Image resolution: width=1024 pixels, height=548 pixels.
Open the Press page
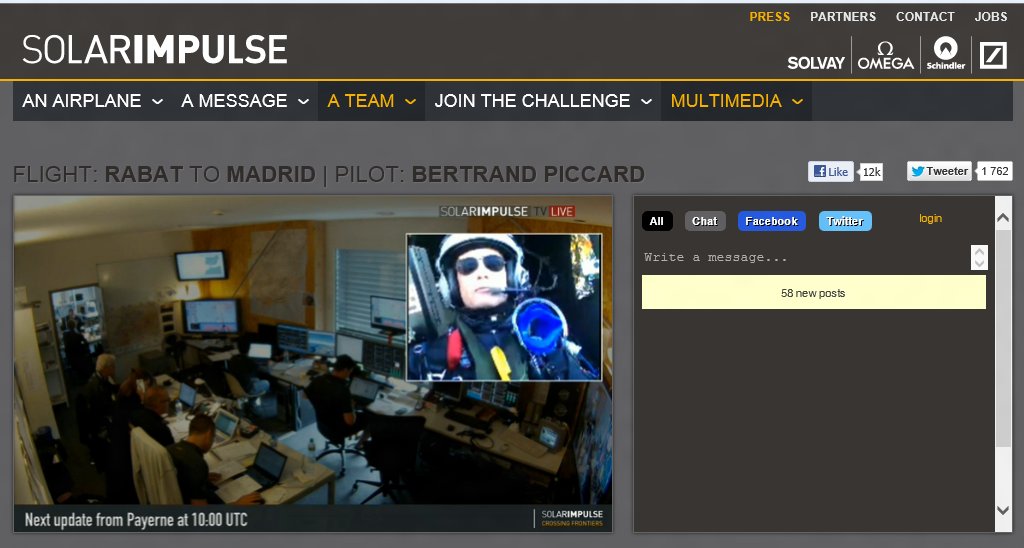[x=769, y=17]
